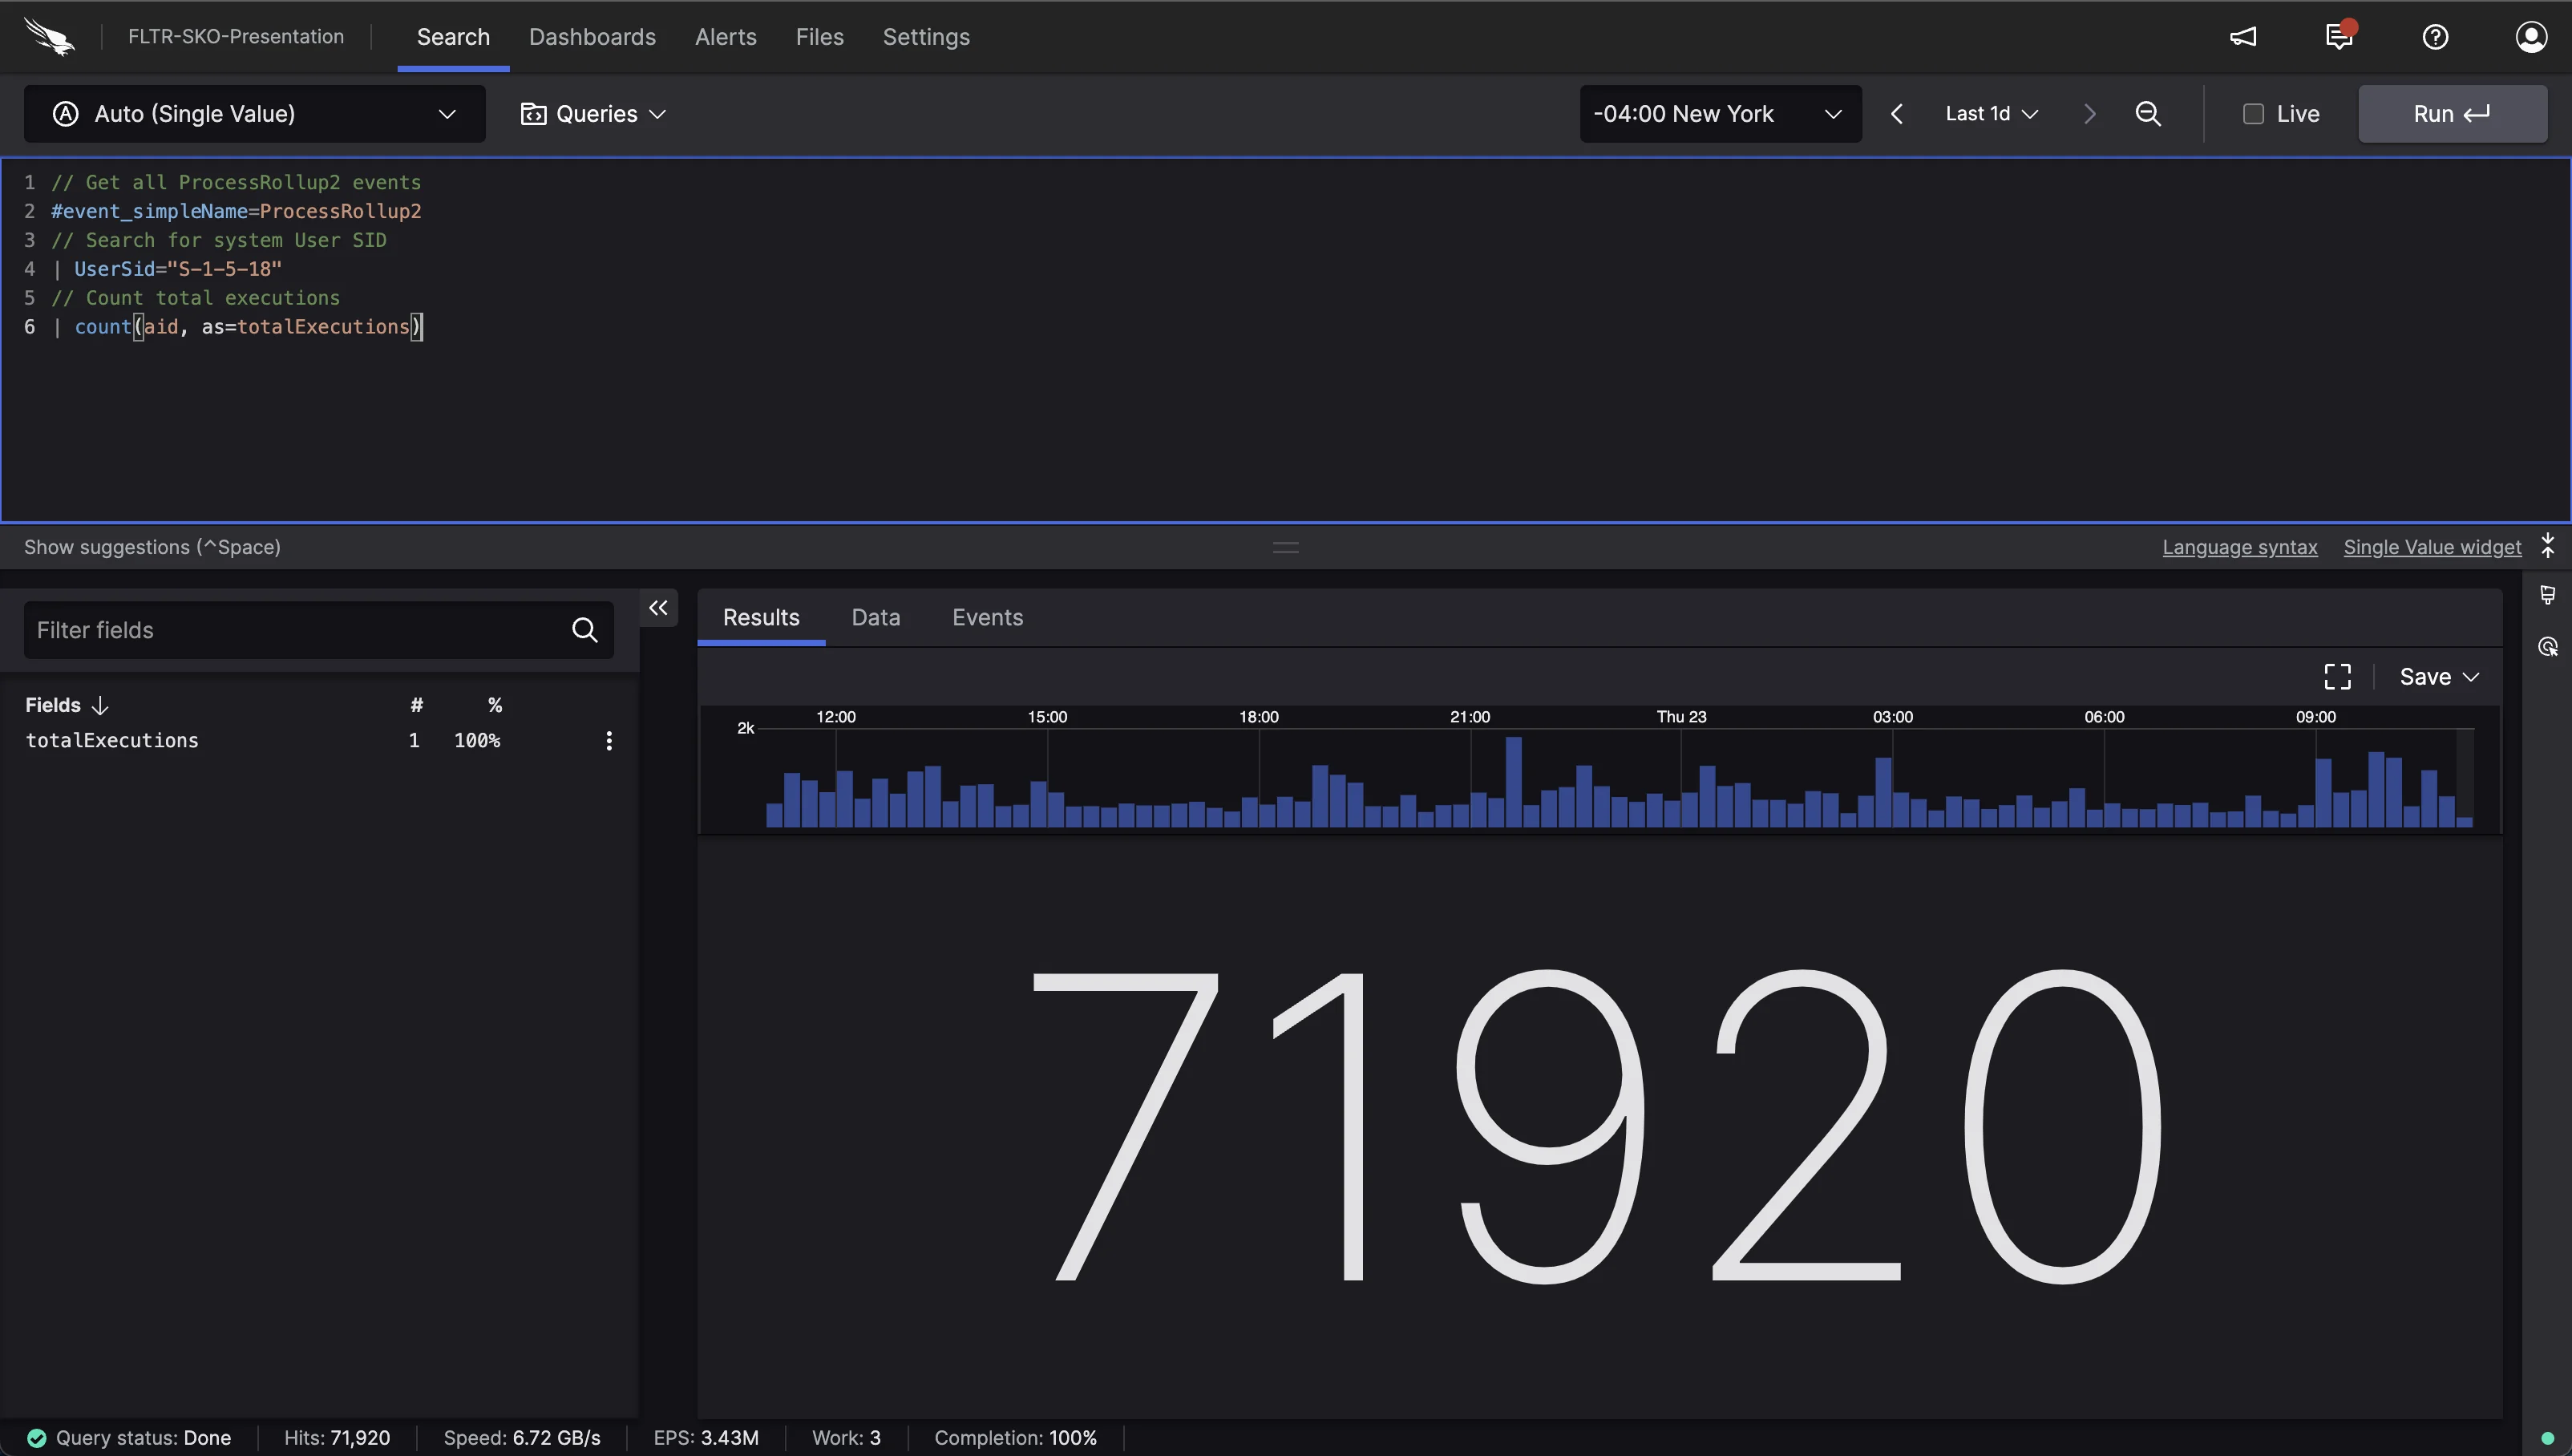Expand the Queries dropdown
This screenshot has height=1456, width=2572.
pos(593,114)
